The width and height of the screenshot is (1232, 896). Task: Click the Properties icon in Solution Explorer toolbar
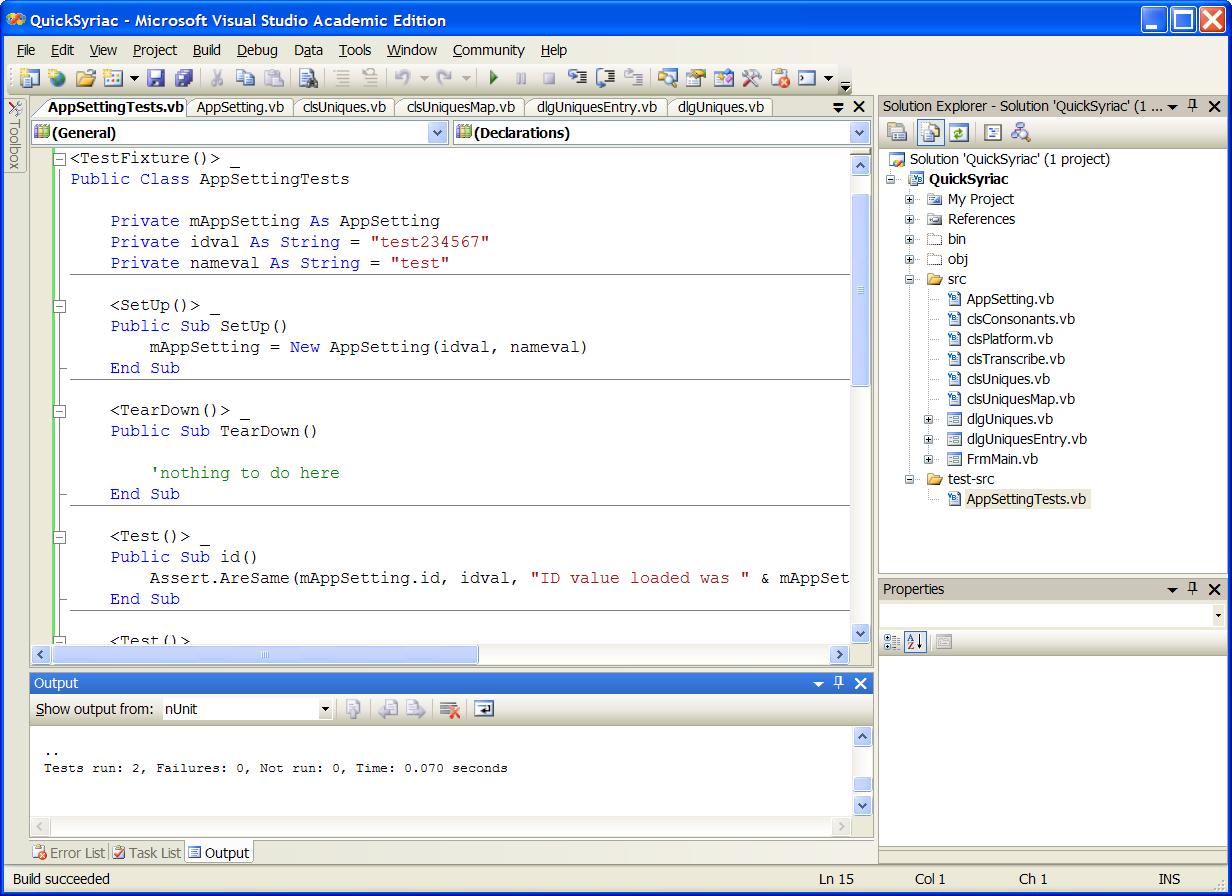pos(897,132)
